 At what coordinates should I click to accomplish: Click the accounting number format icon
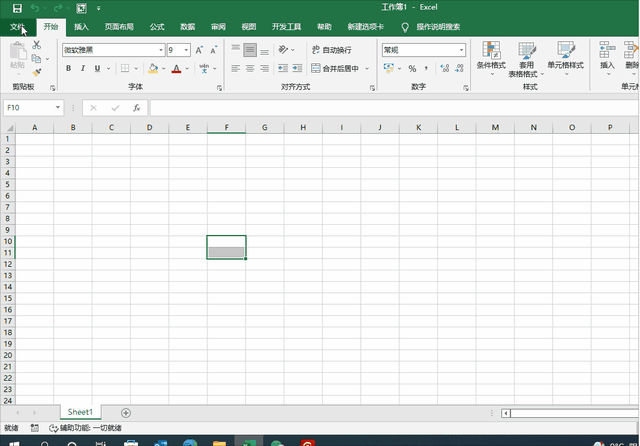tap(389, 68)
